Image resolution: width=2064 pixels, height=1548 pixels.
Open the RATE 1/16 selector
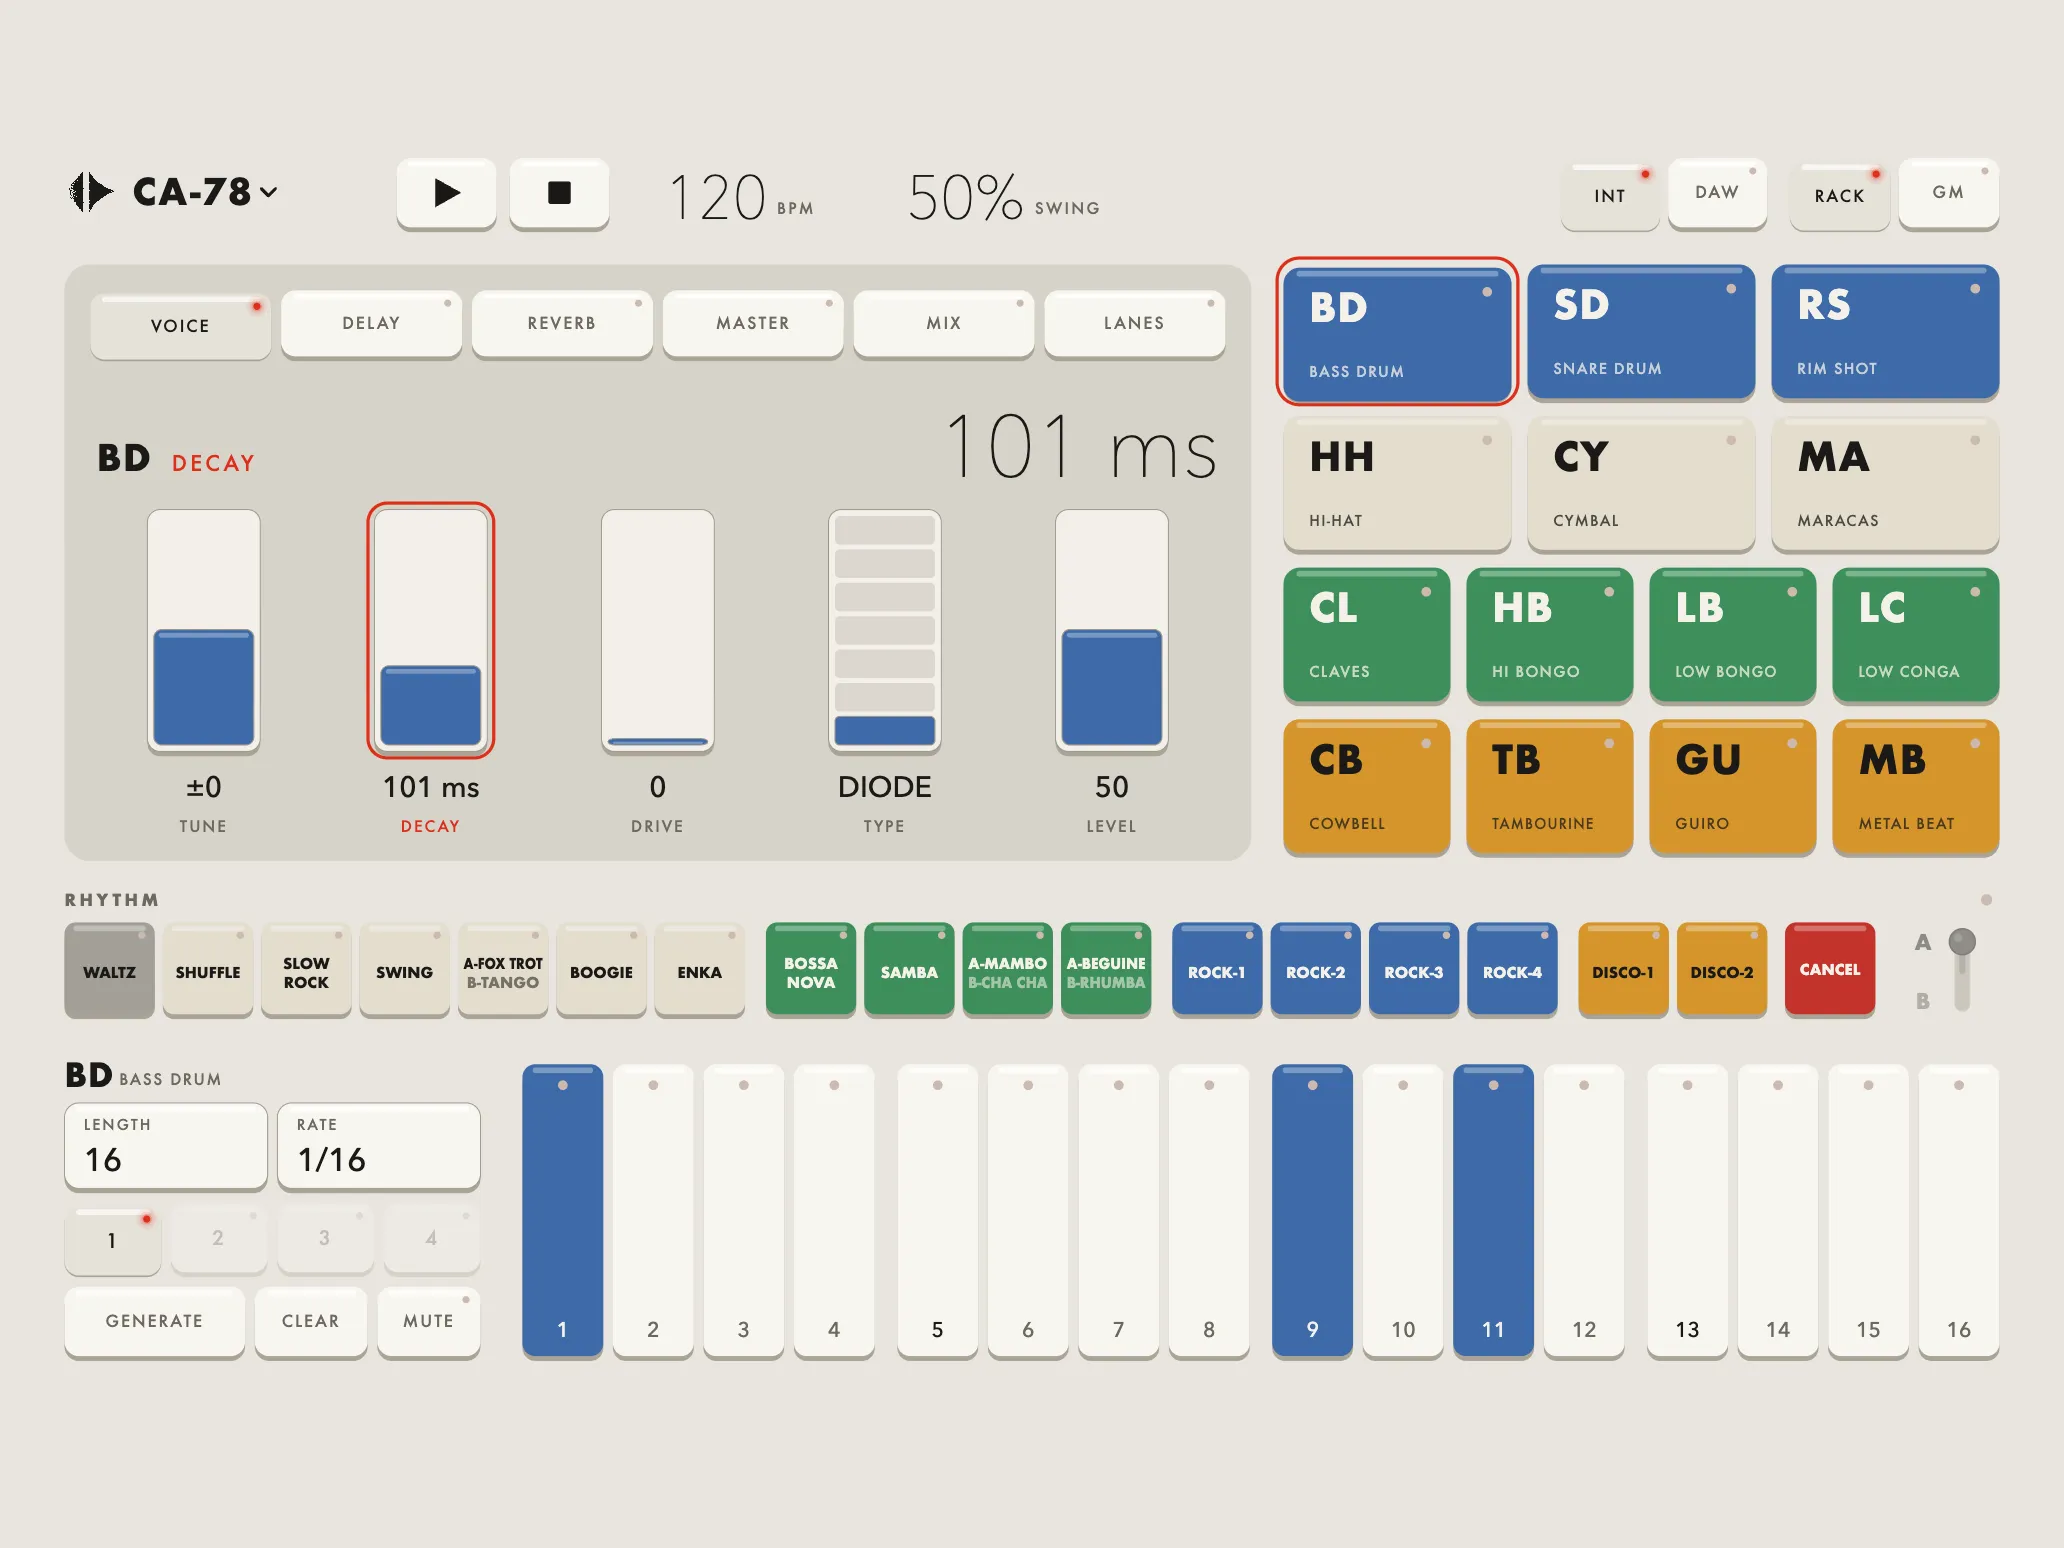pyautogui.click(x=379, y=1146)
